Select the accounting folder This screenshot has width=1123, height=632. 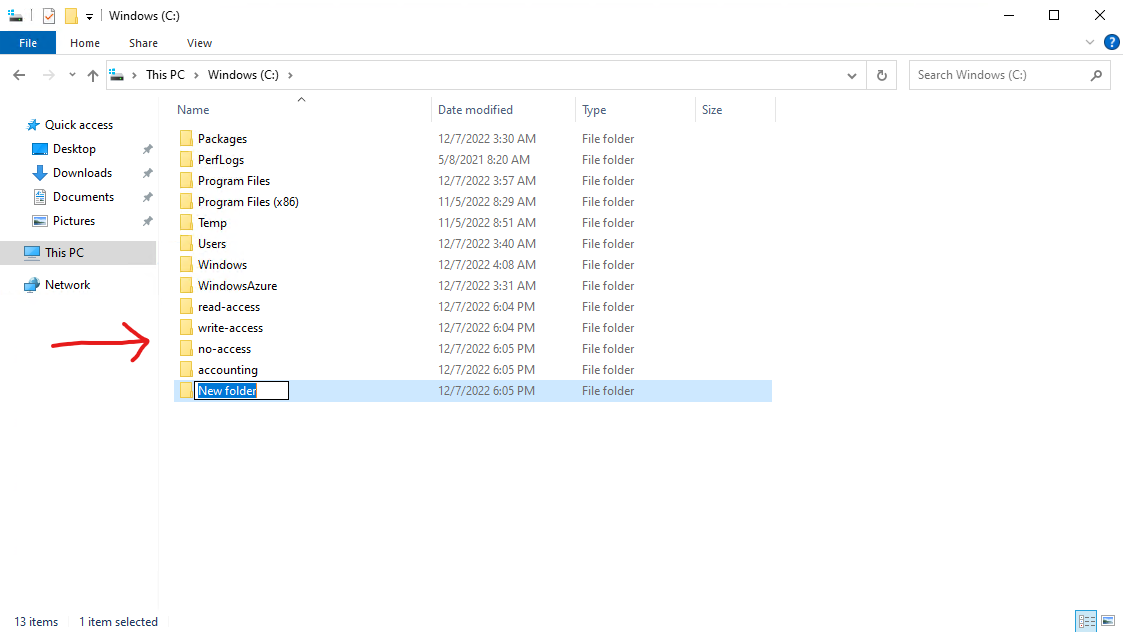coord(228,370)
